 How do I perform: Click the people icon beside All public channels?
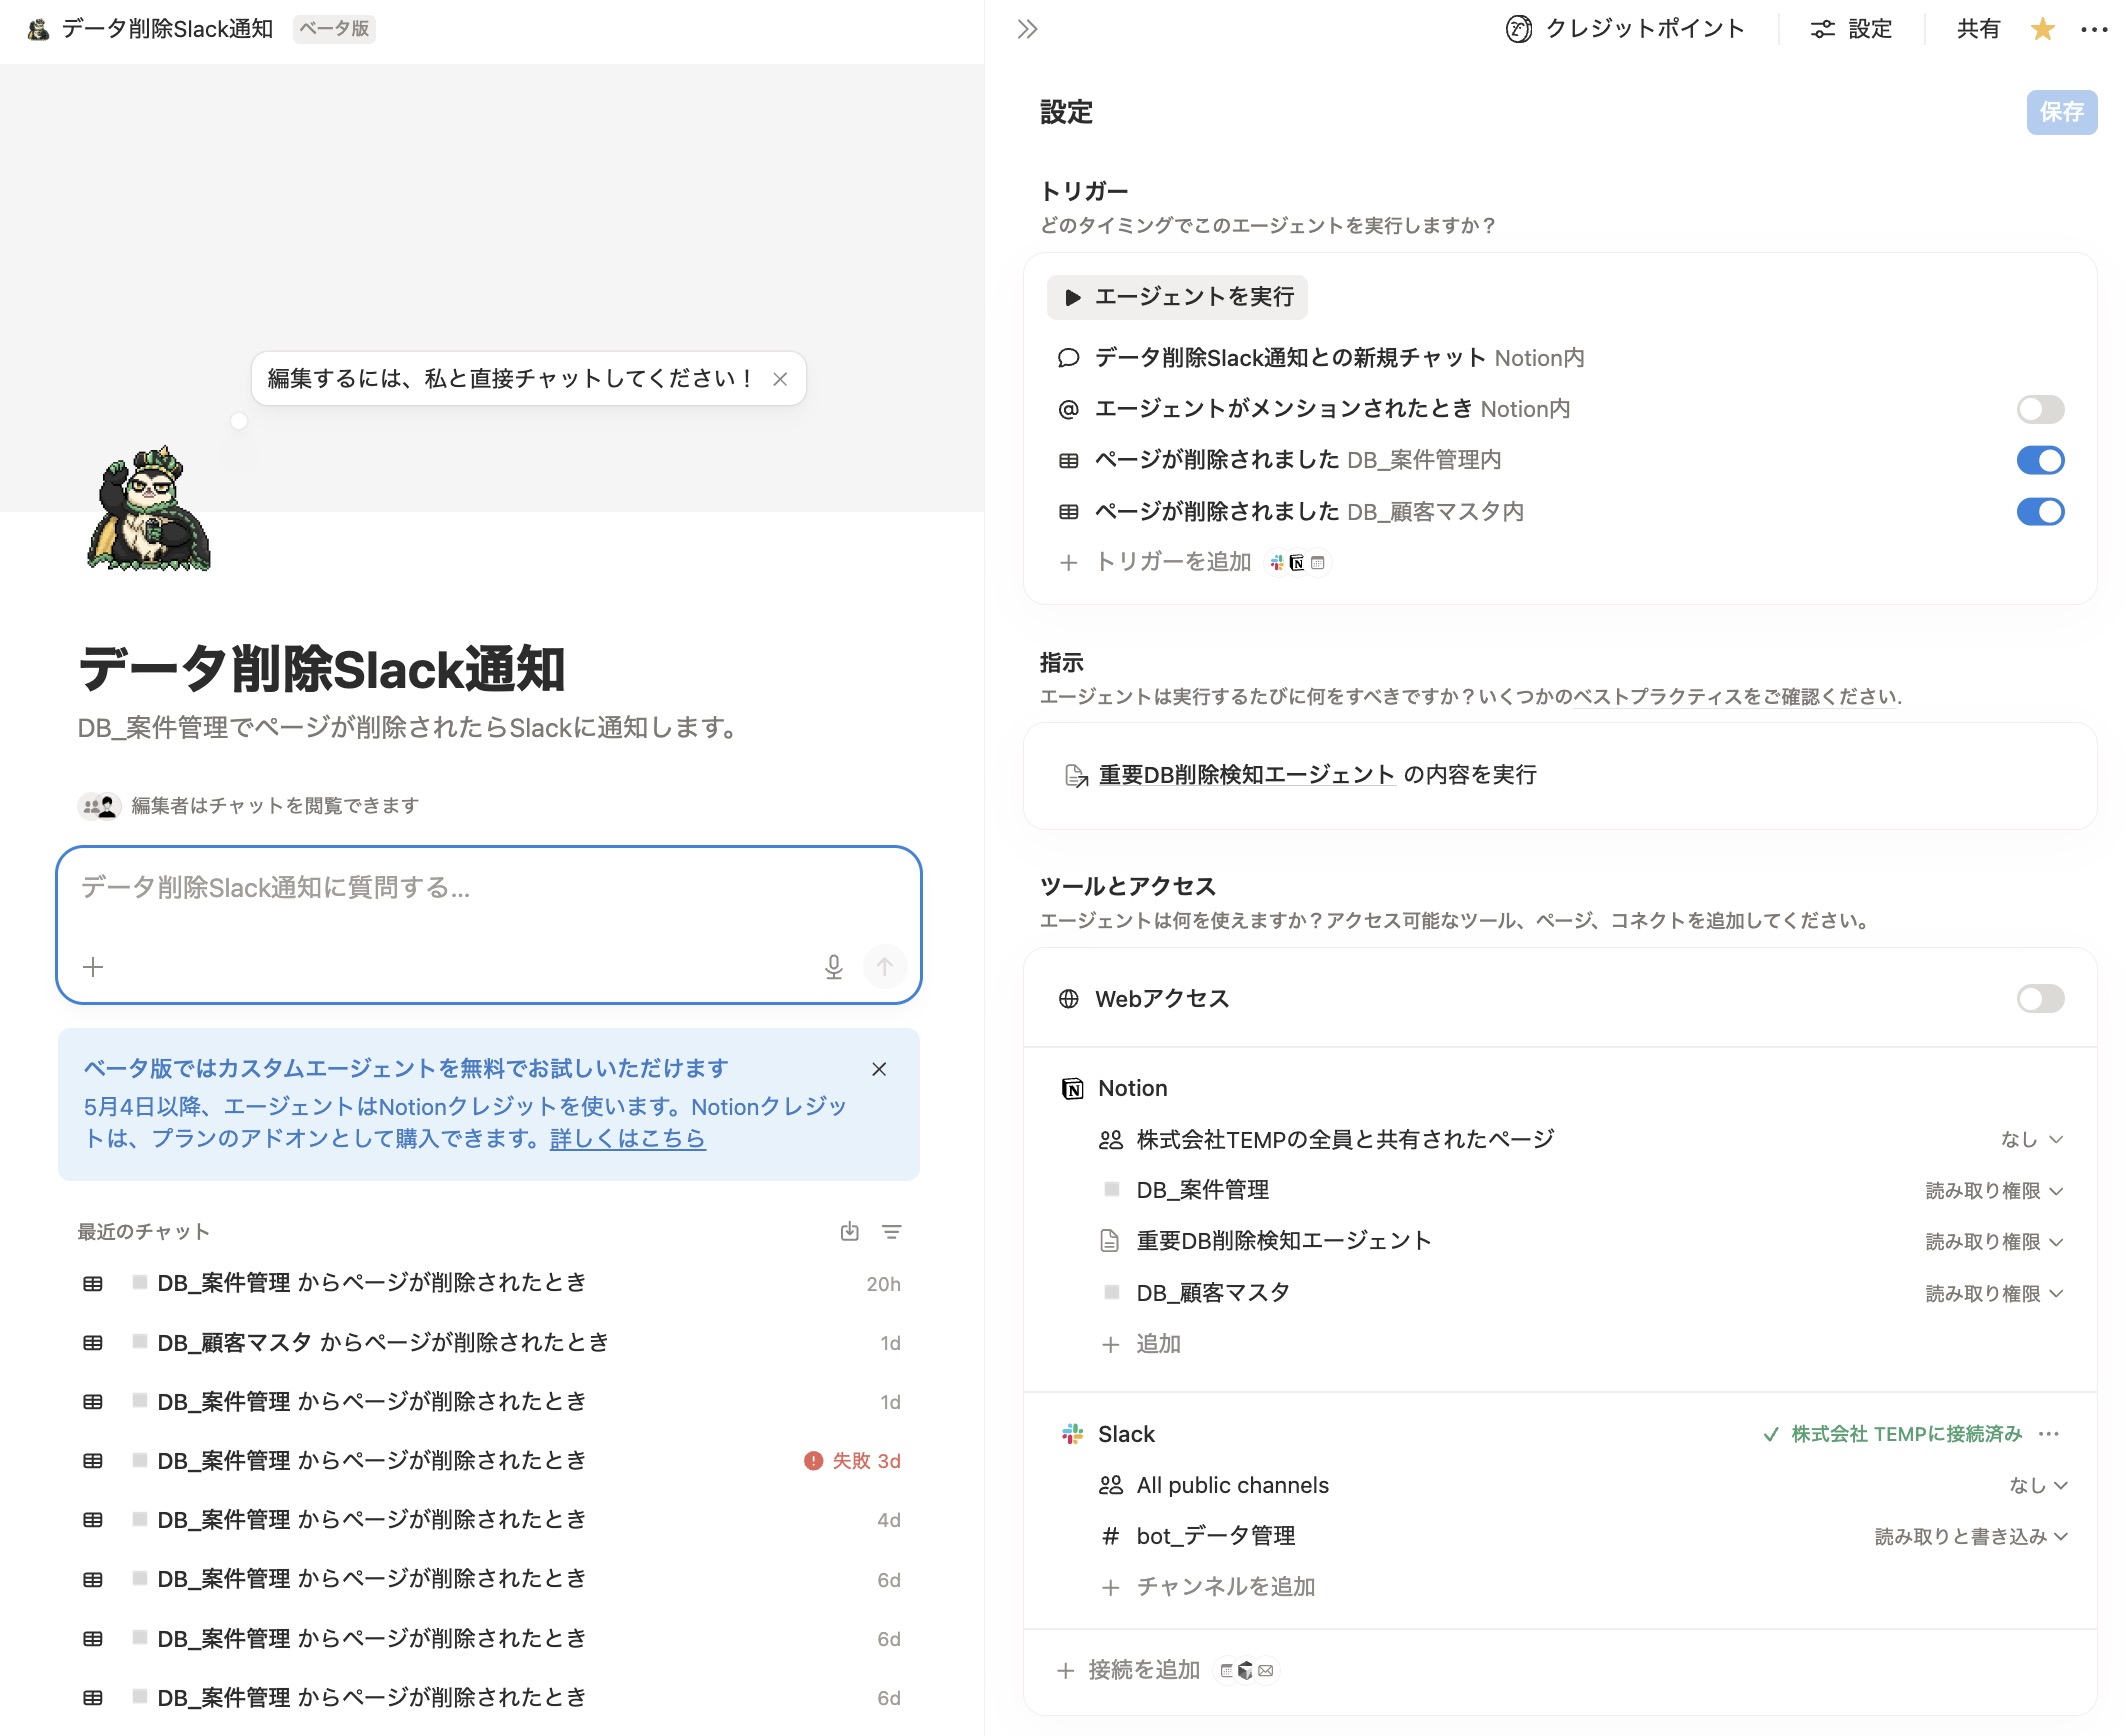coord(1110,1486)
